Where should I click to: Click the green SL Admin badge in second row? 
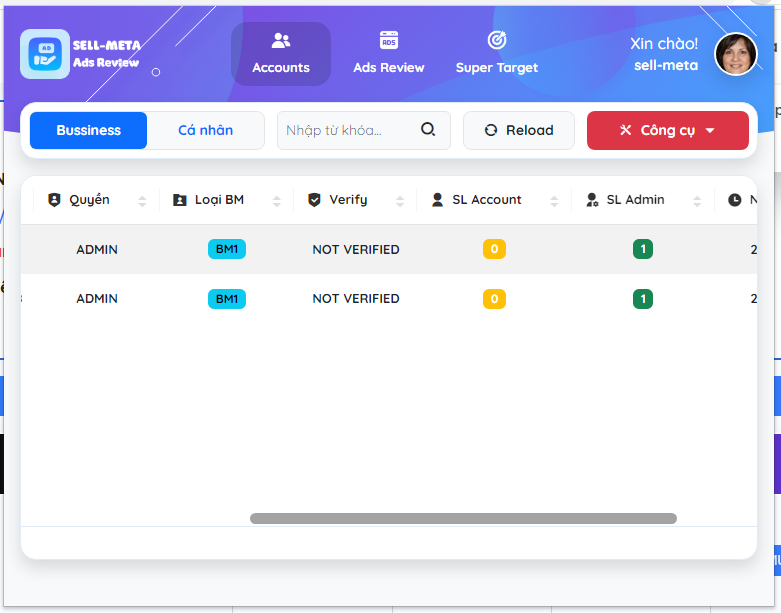(x=643, y=298)
